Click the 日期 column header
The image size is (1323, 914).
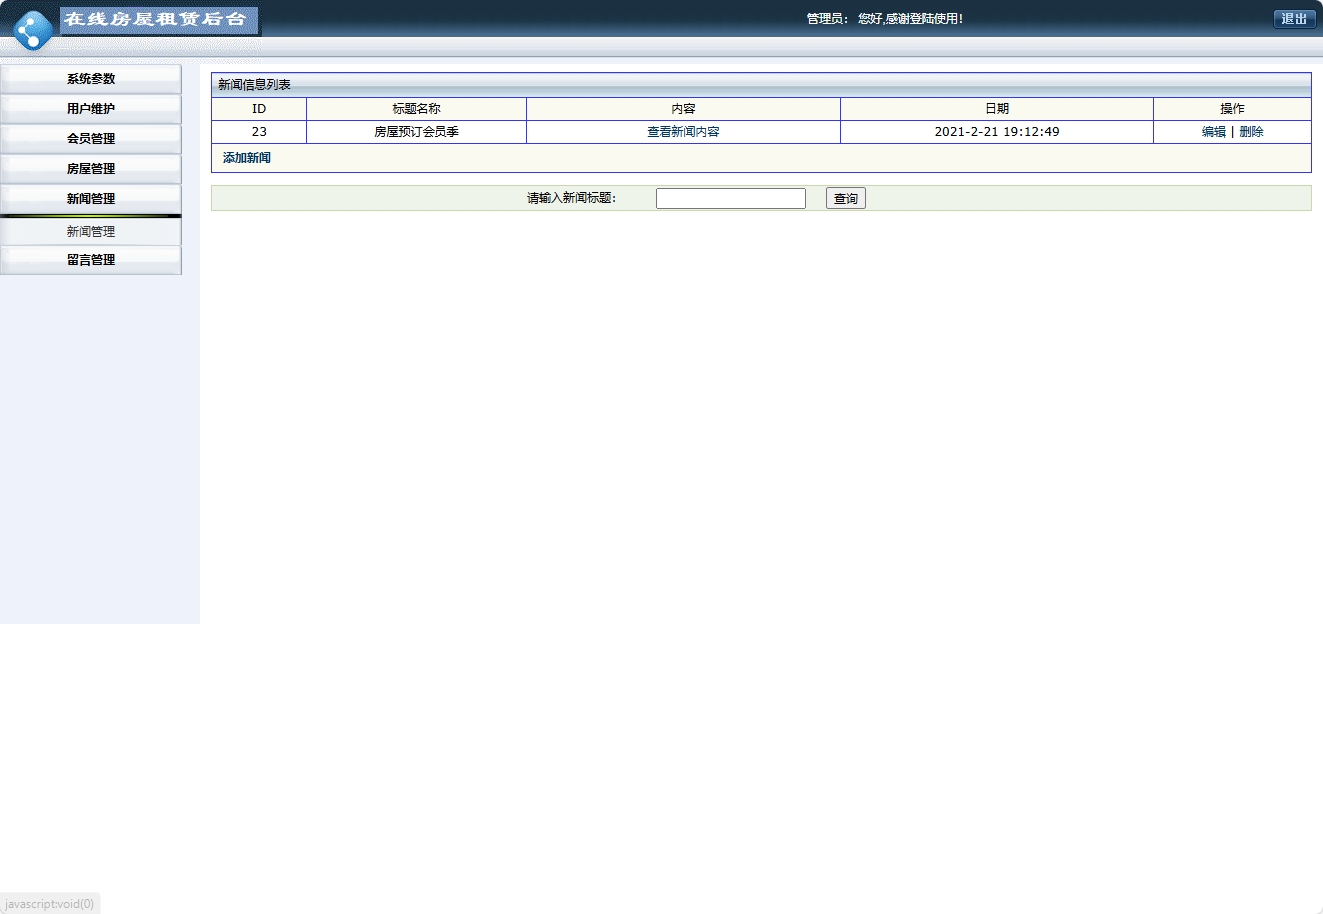(x=997, y=109)
